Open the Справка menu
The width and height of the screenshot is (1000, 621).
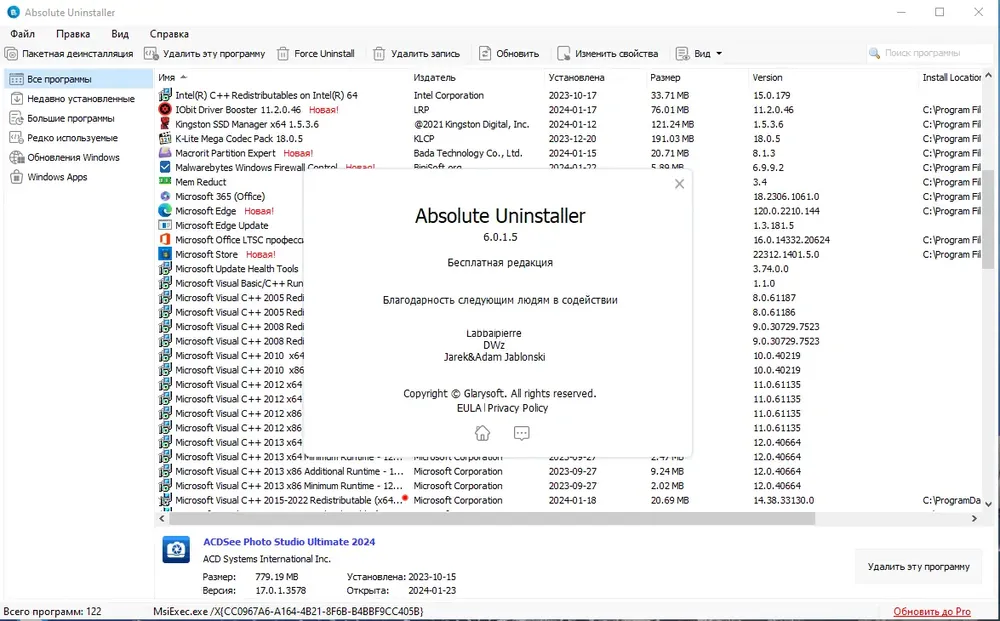(169, 34)
